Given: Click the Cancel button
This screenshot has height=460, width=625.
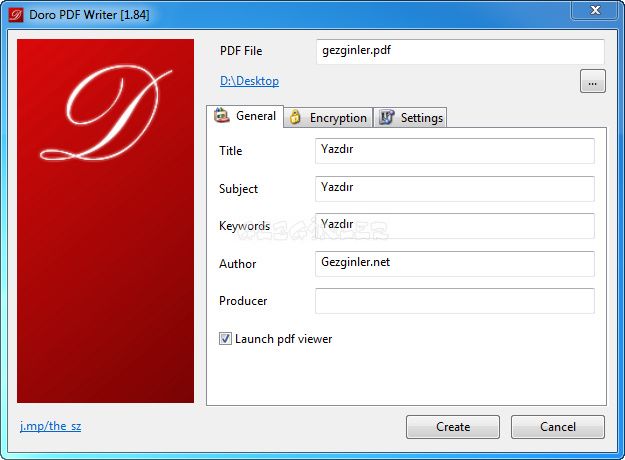Looking at the screenshot, I should (558, 427).
